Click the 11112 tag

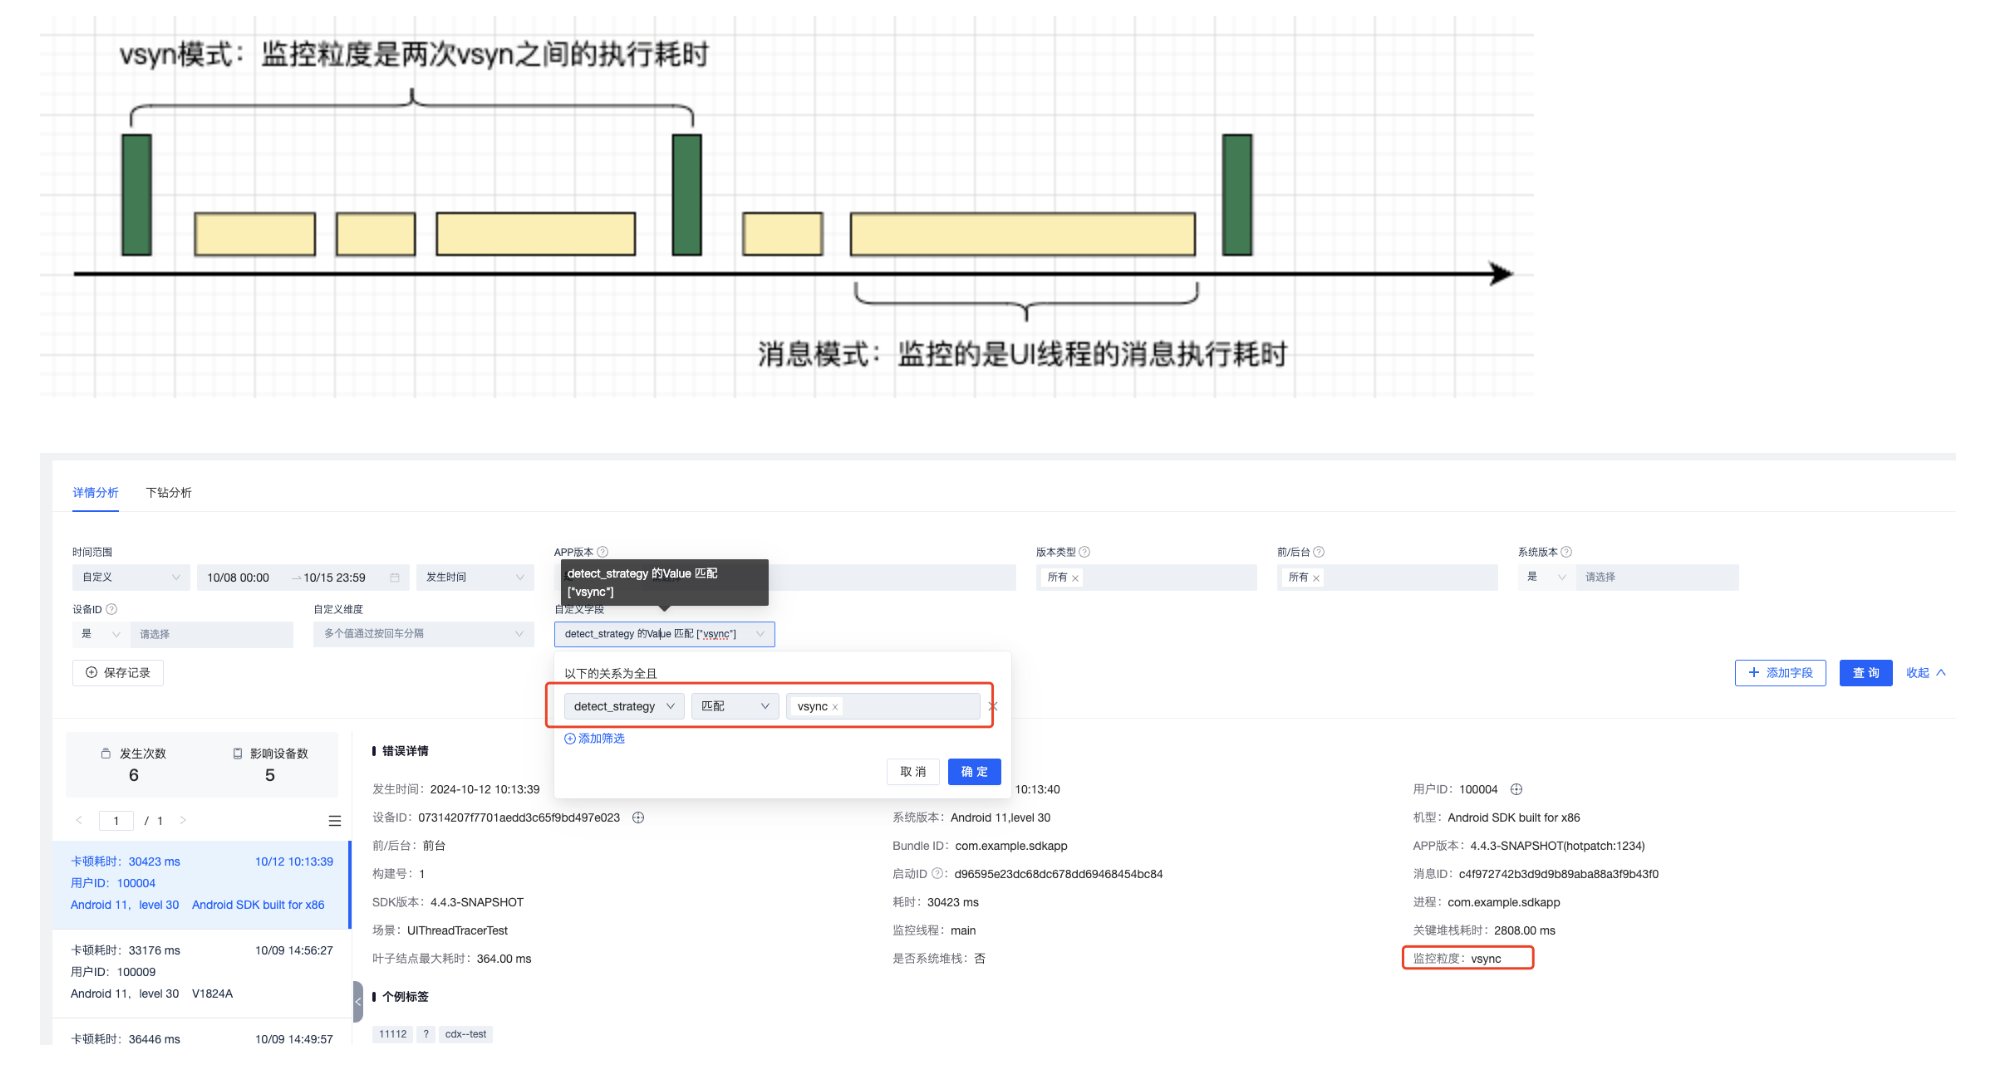(x=393, y=1034)
